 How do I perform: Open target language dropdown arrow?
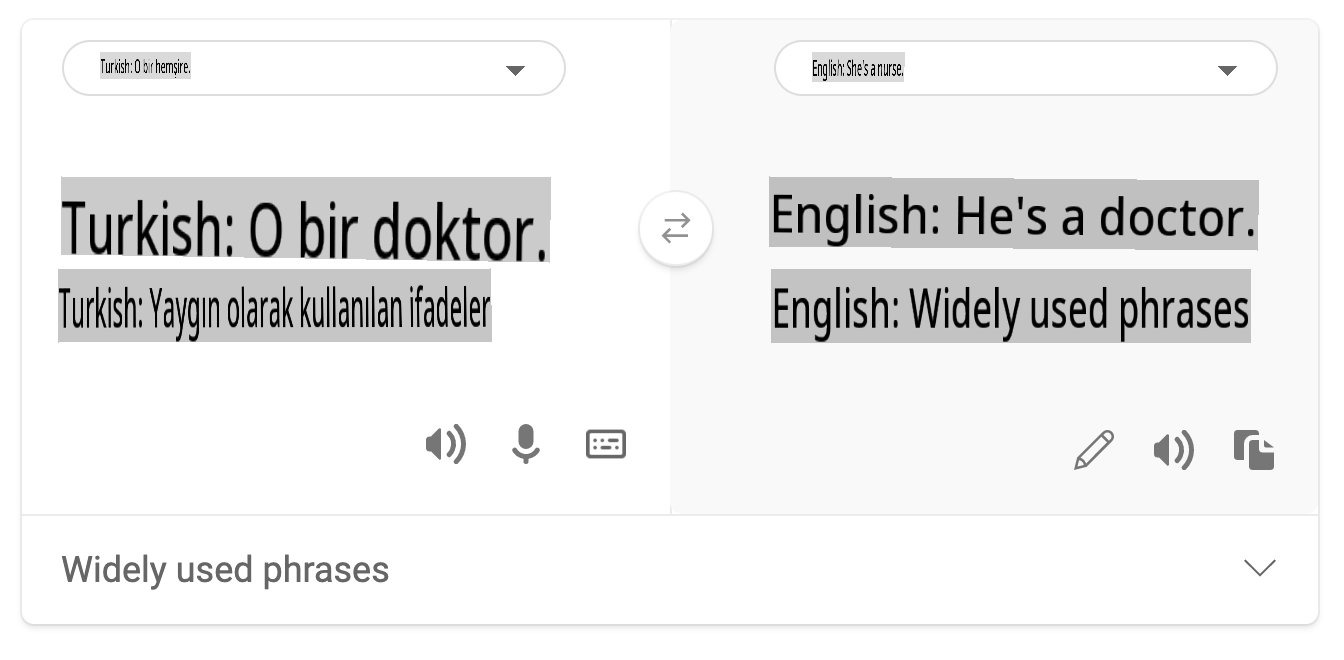pyautogui.click(x=1227, y=70)
